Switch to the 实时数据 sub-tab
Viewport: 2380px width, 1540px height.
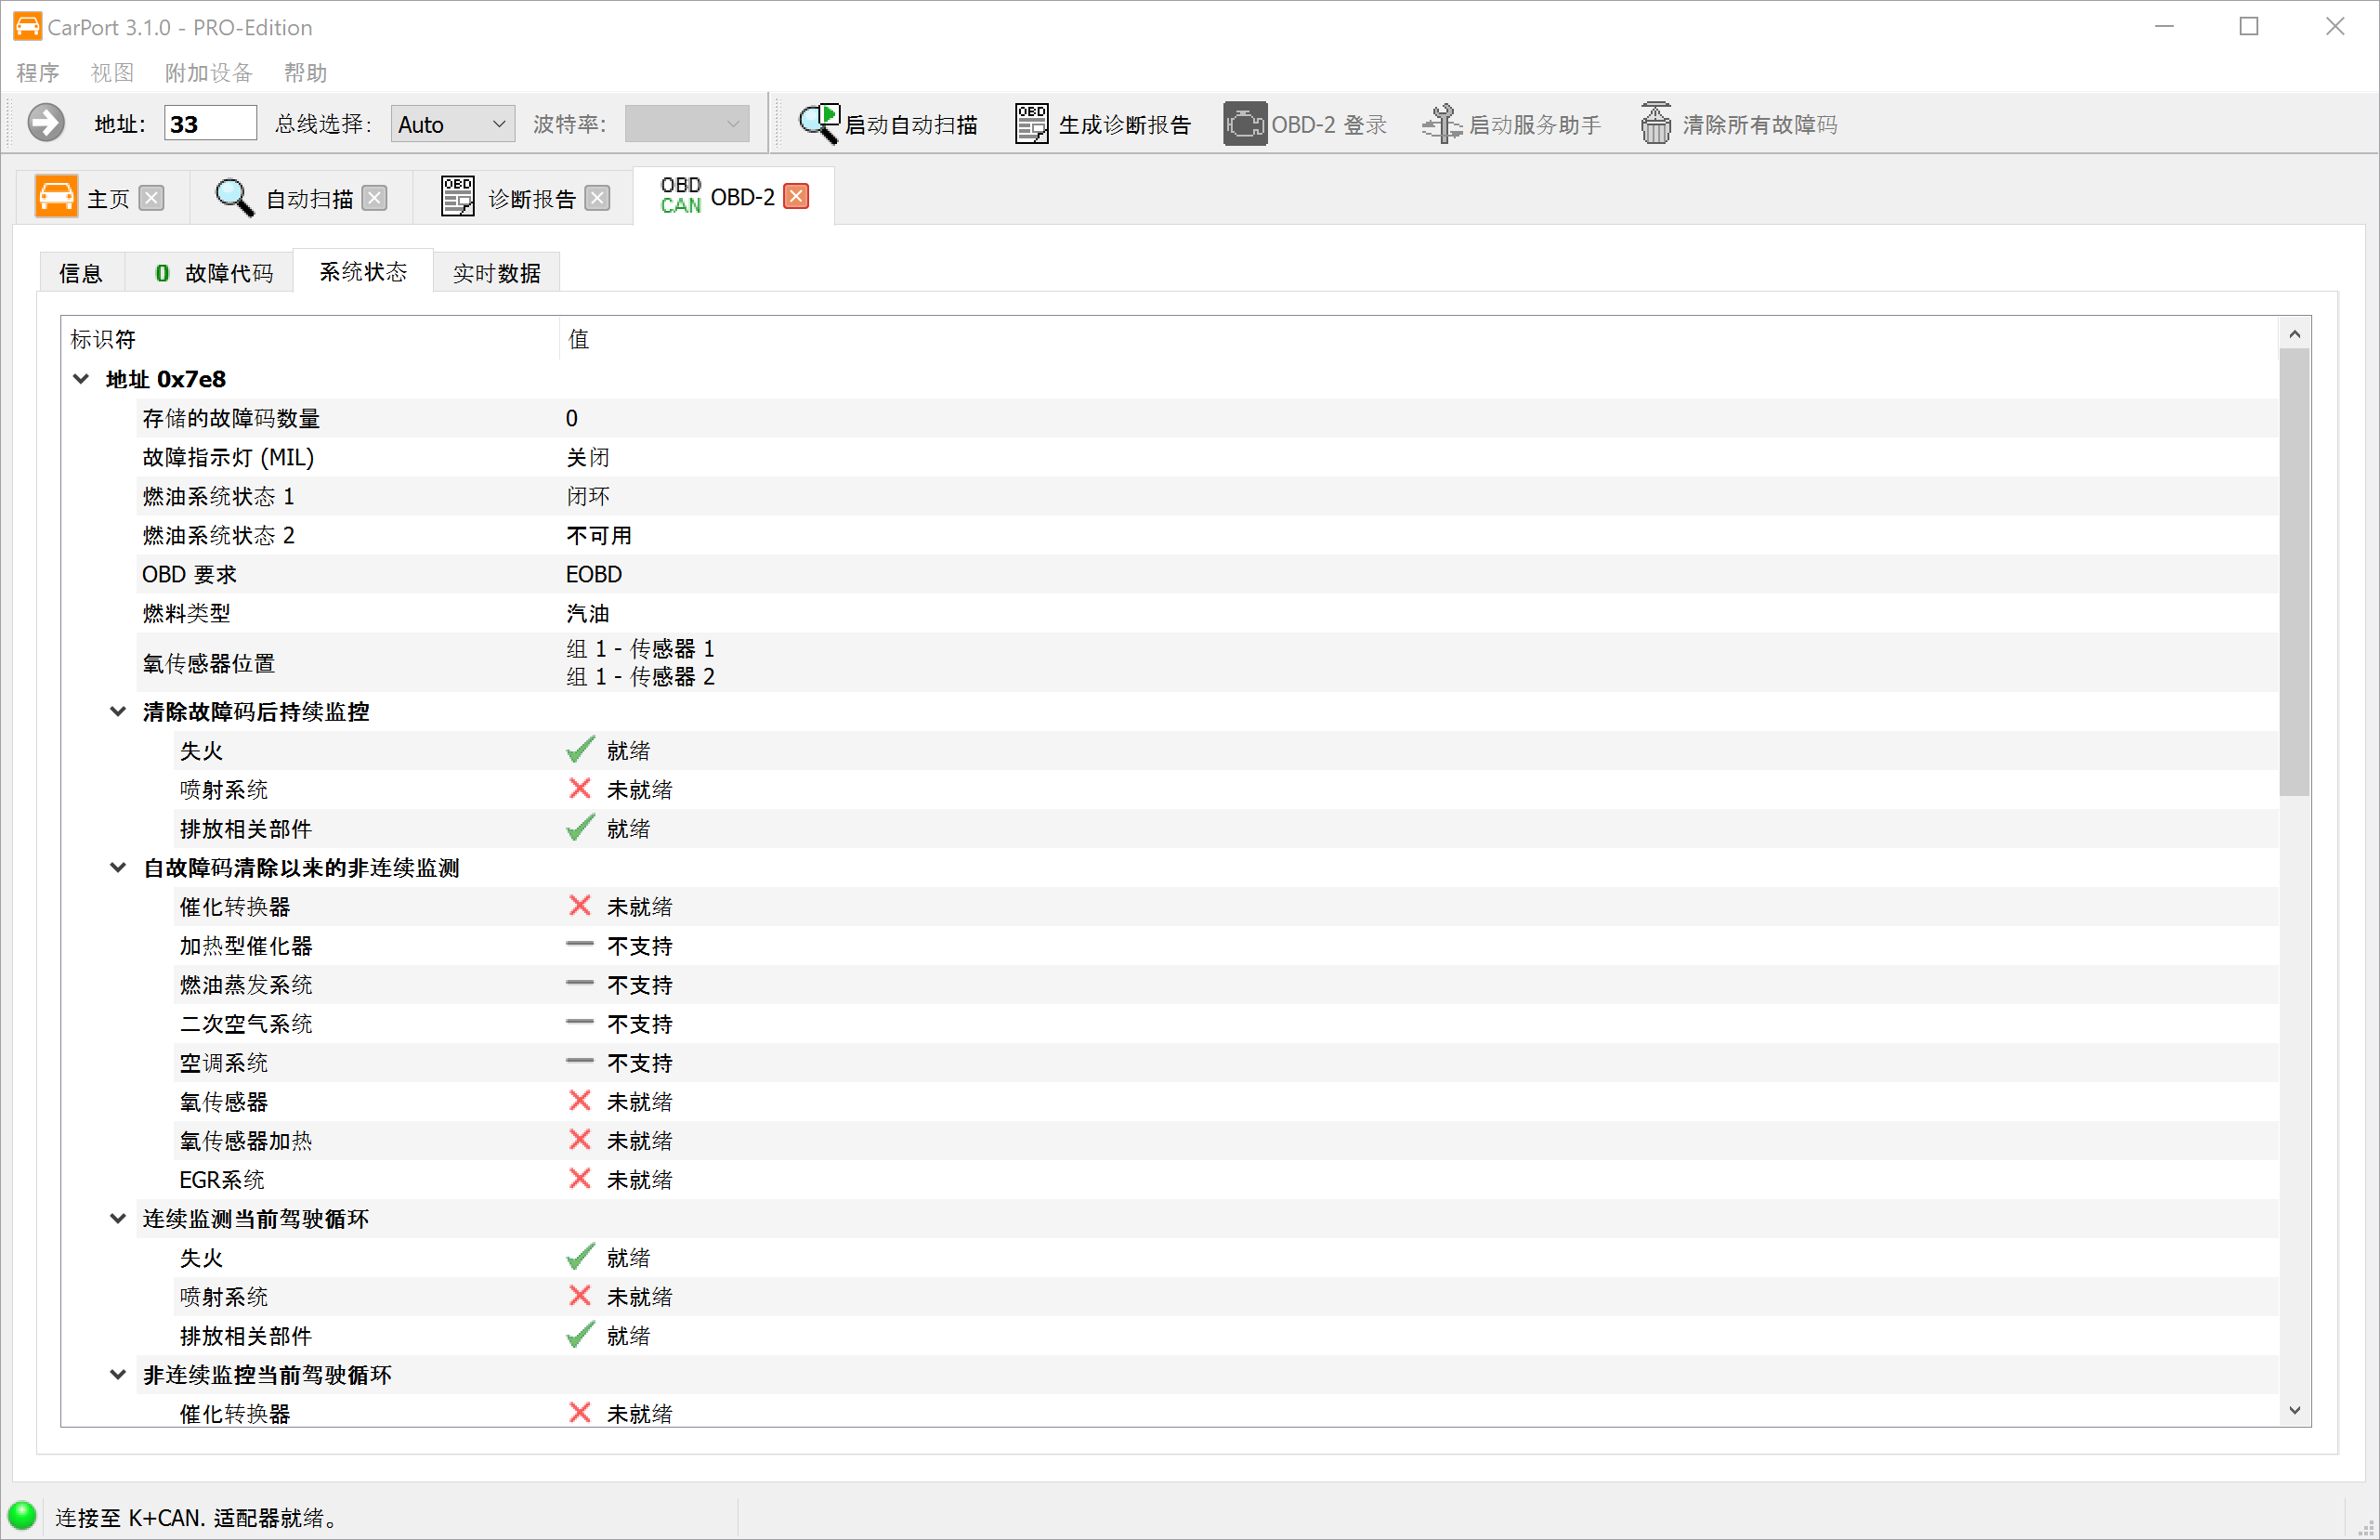496,273
